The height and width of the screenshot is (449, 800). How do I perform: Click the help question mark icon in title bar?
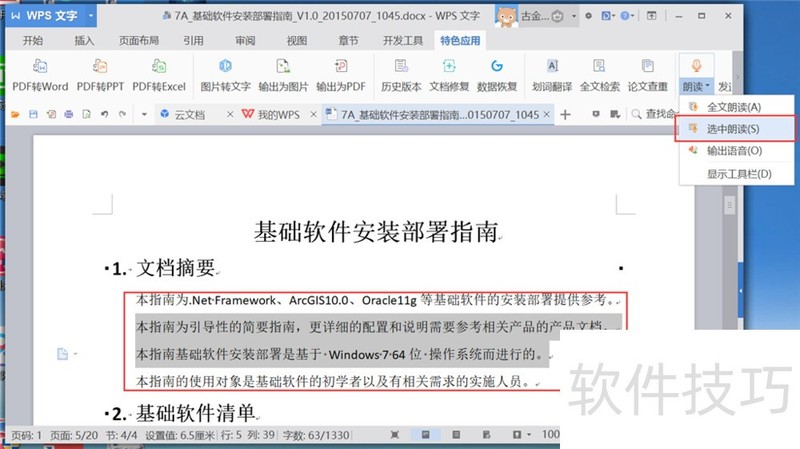point(624,16)
